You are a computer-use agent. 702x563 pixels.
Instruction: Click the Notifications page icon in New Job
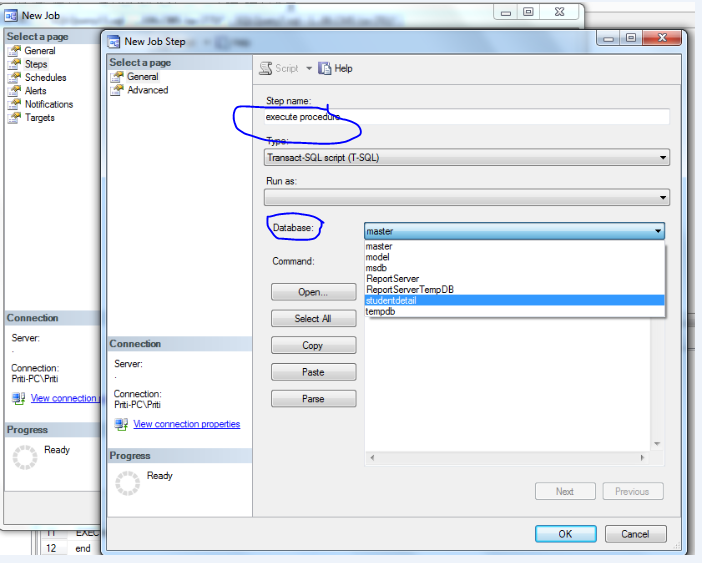tap(15, 104)
